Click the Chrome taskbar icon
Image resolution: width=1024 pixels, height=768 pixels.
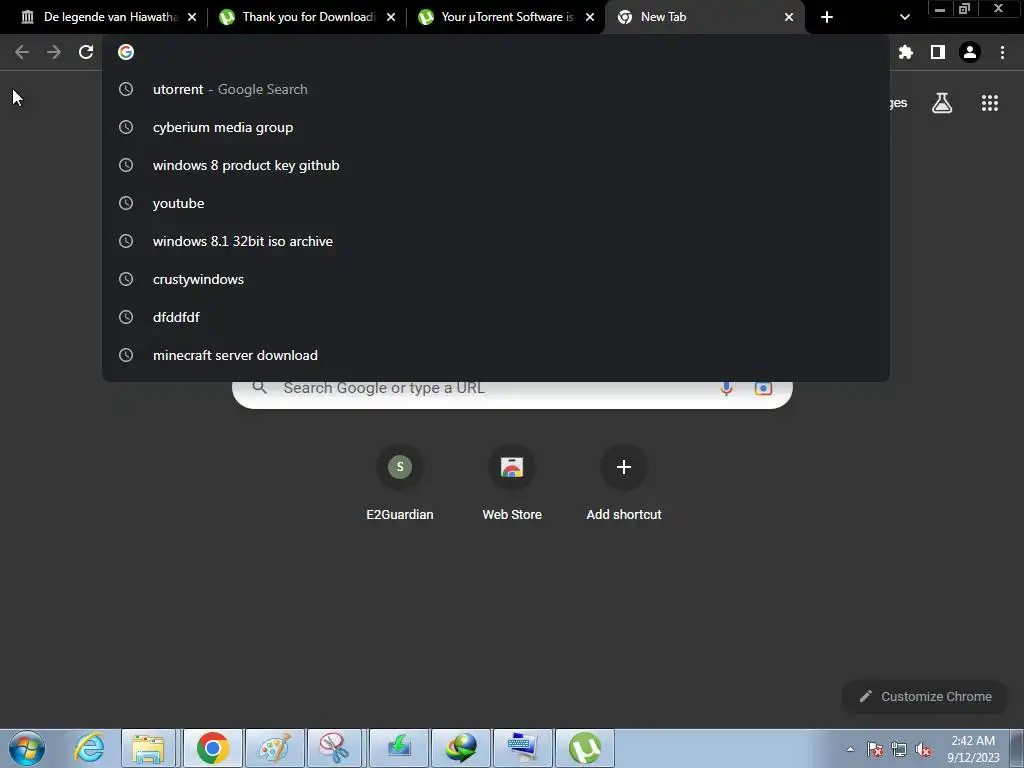(x=212, y=748)
